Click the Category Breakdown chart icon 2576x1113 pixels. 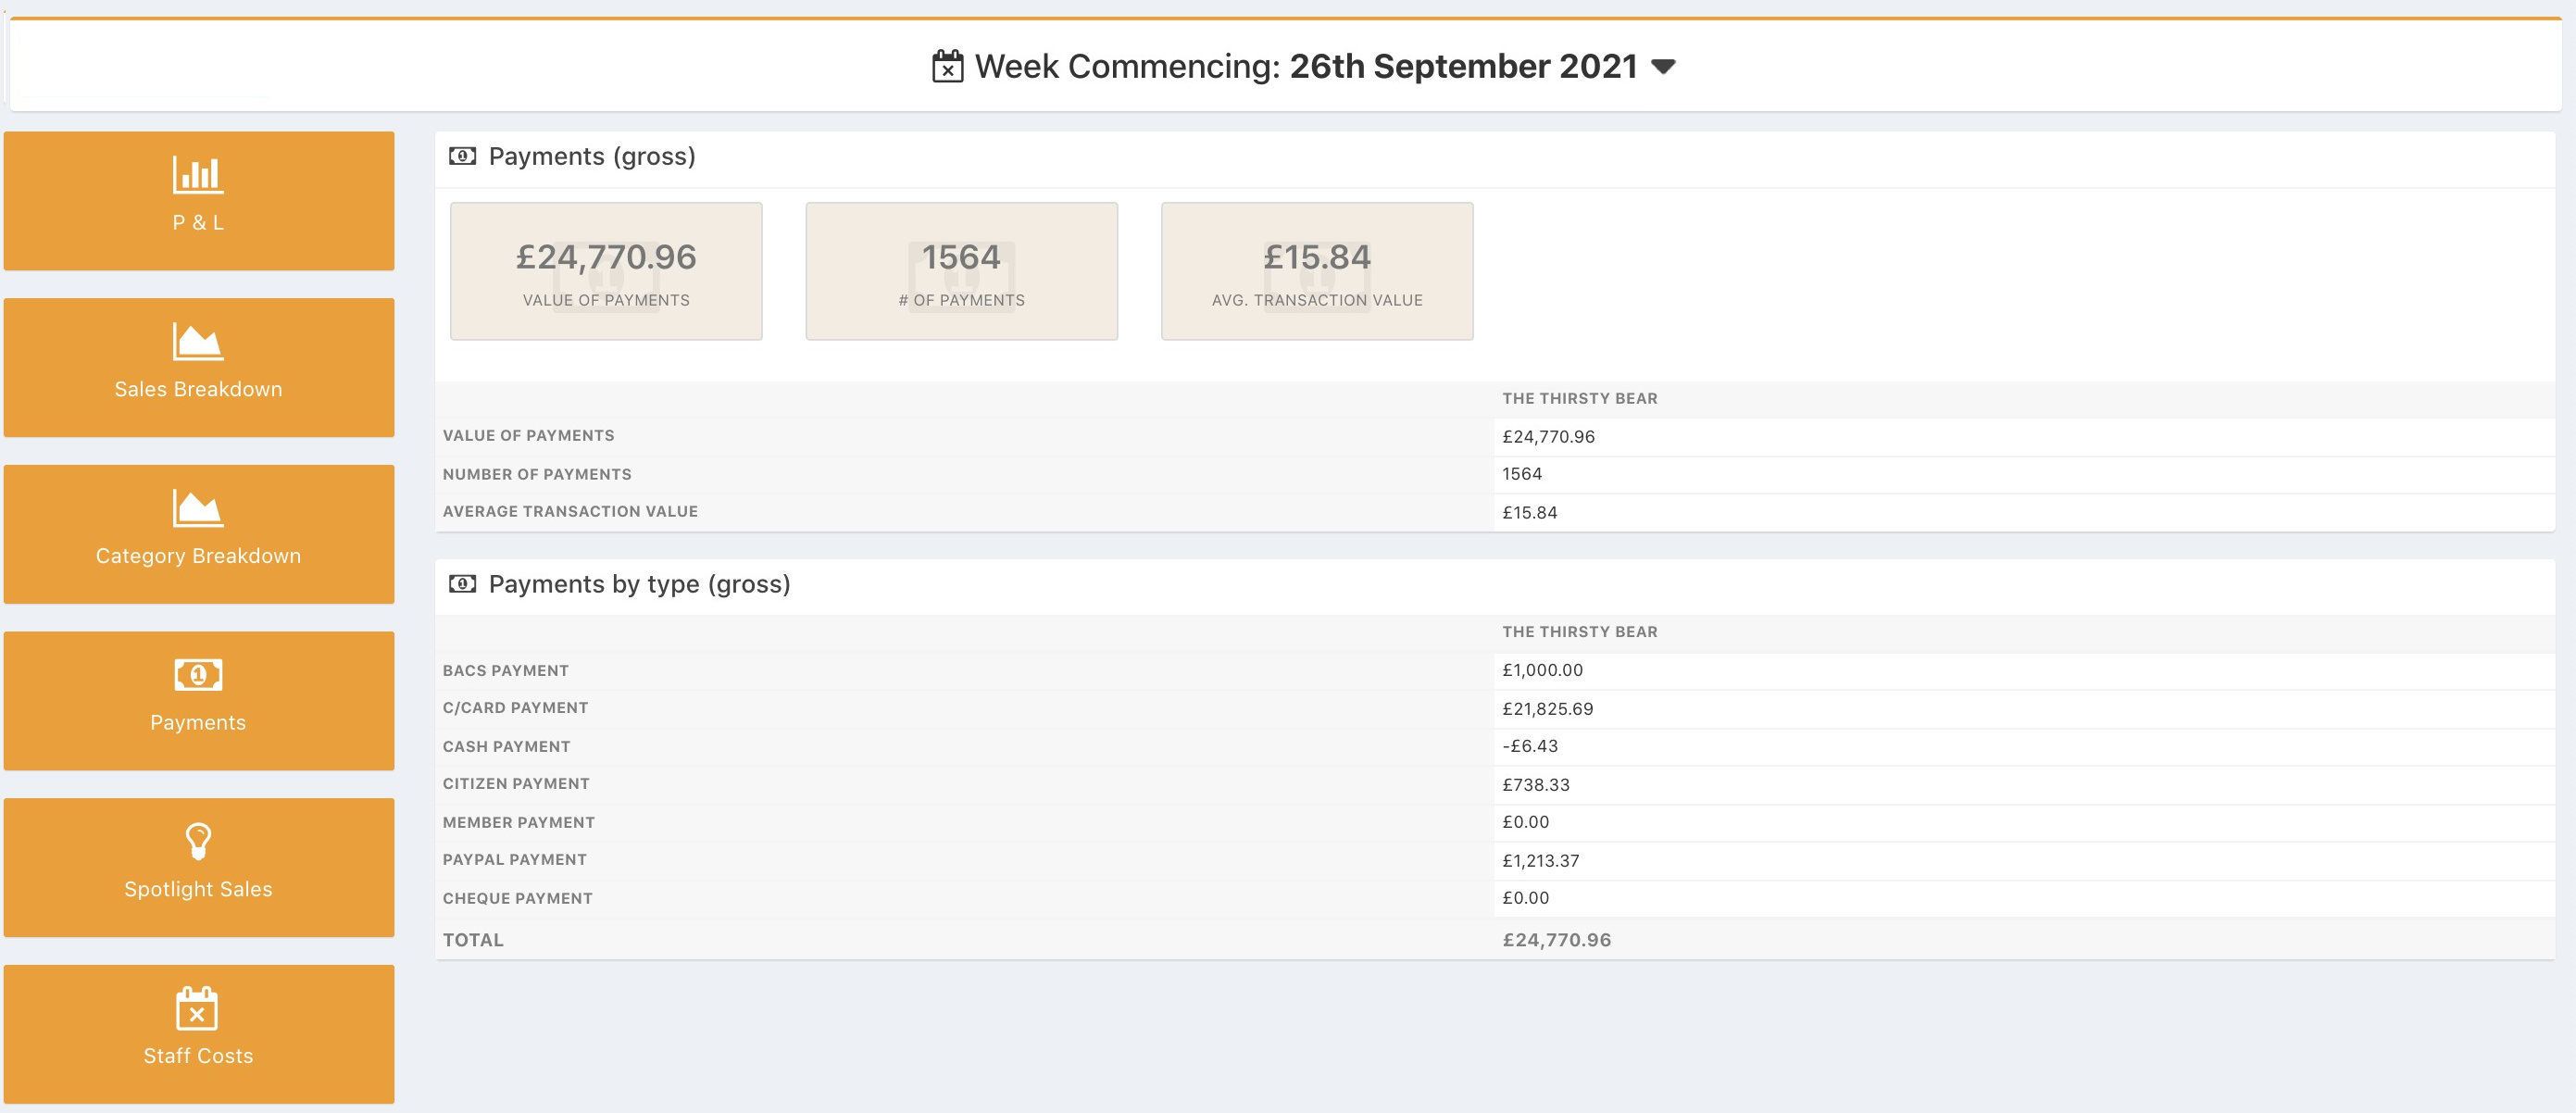coord(198,508)
